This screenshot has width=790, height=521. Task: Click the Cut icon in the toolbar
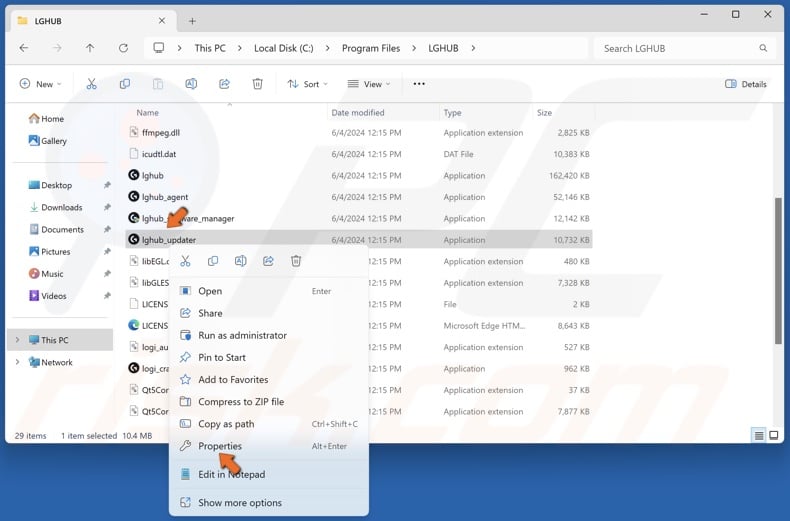coord(91,84)
